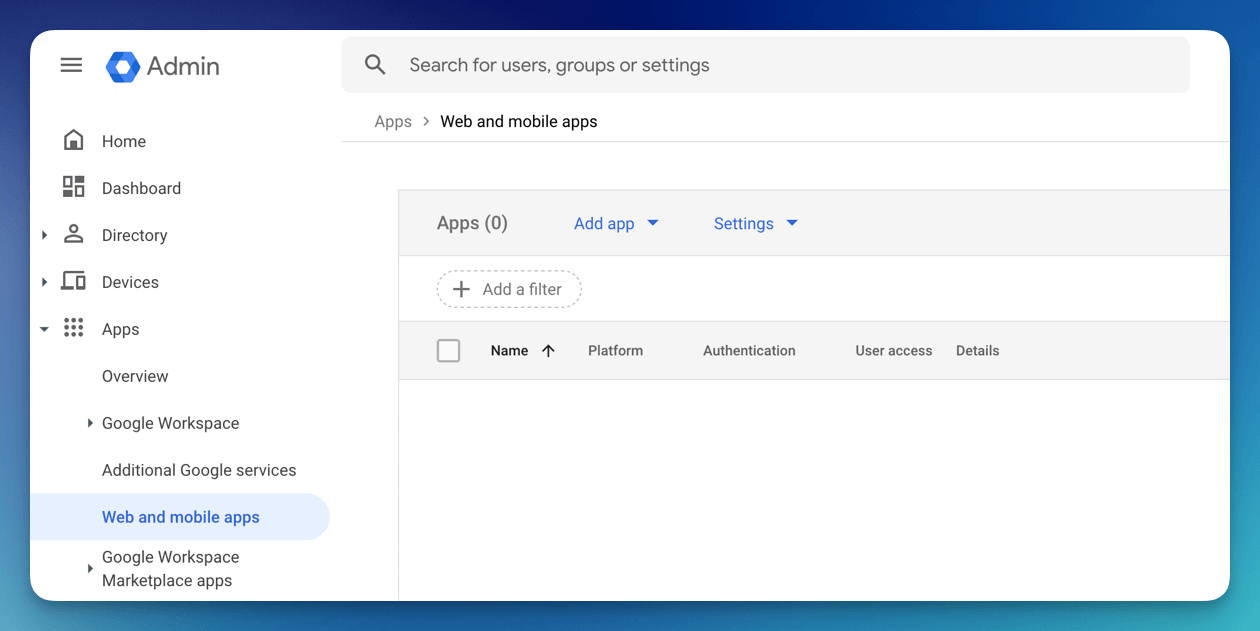This screenshot has height=631, width=1260.
Task: Open Overview under Apps
Action: pos(135,376)
